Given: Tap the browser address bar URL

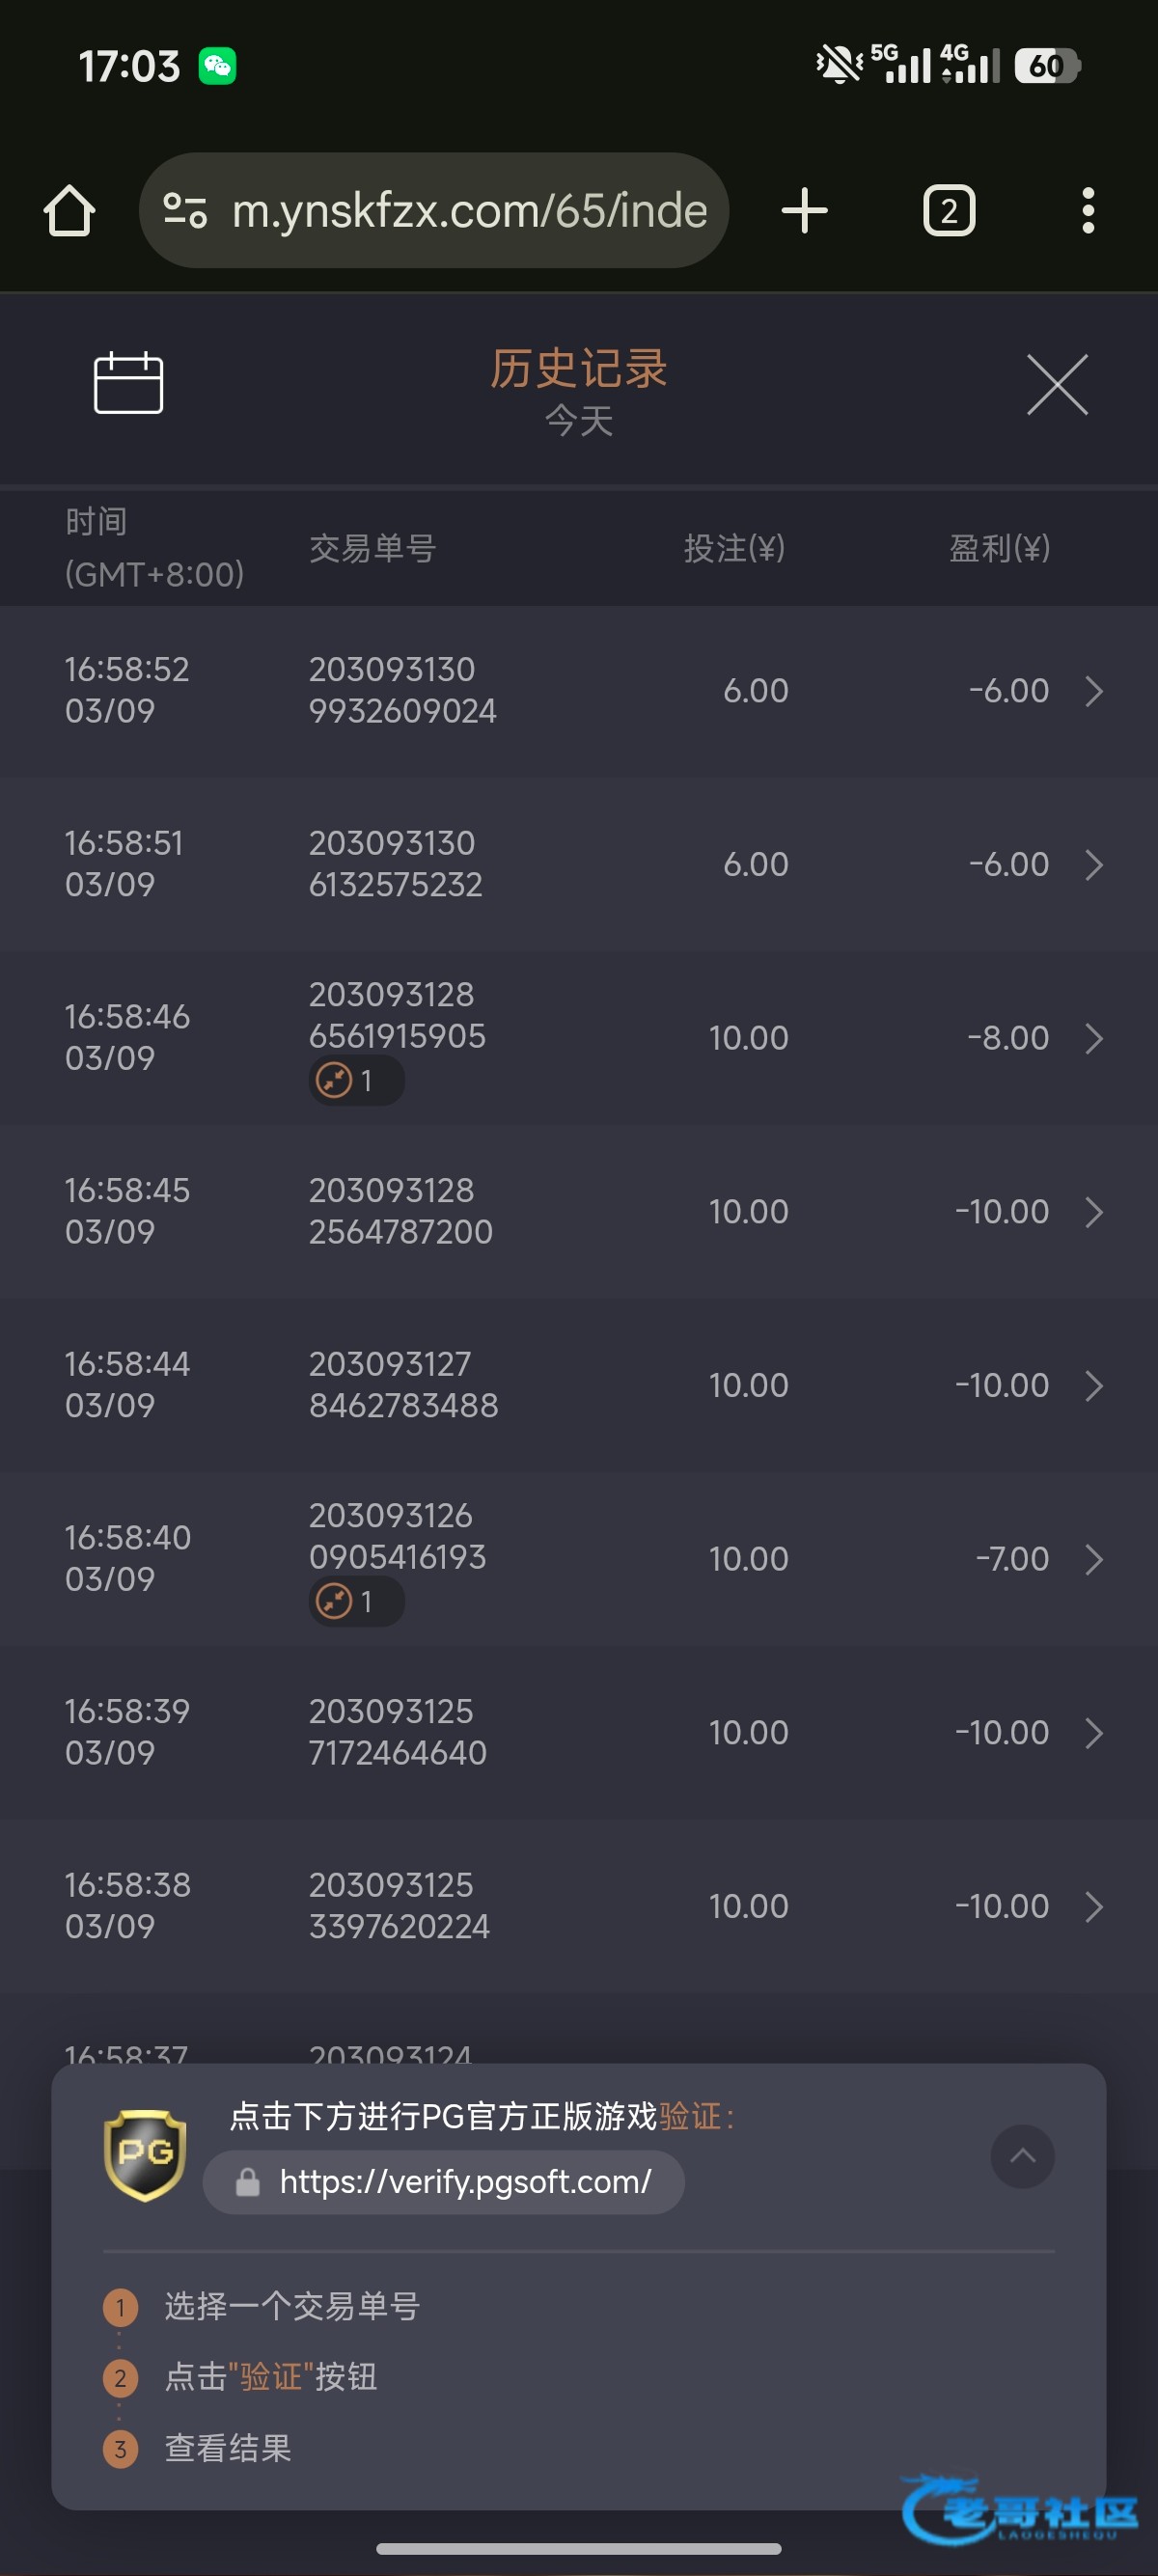Looking at the screenshot, I should (469, 211).
